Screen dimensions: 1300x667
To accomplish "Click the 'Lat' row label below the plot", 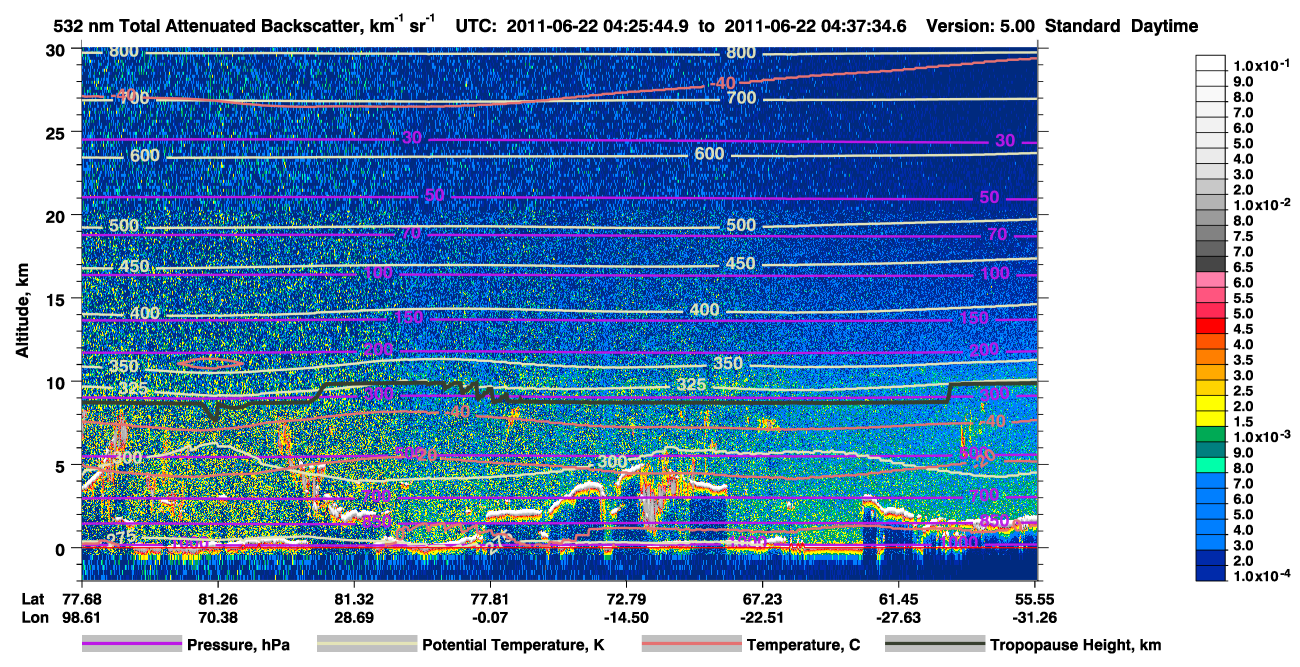I will [x=32, y=598].
